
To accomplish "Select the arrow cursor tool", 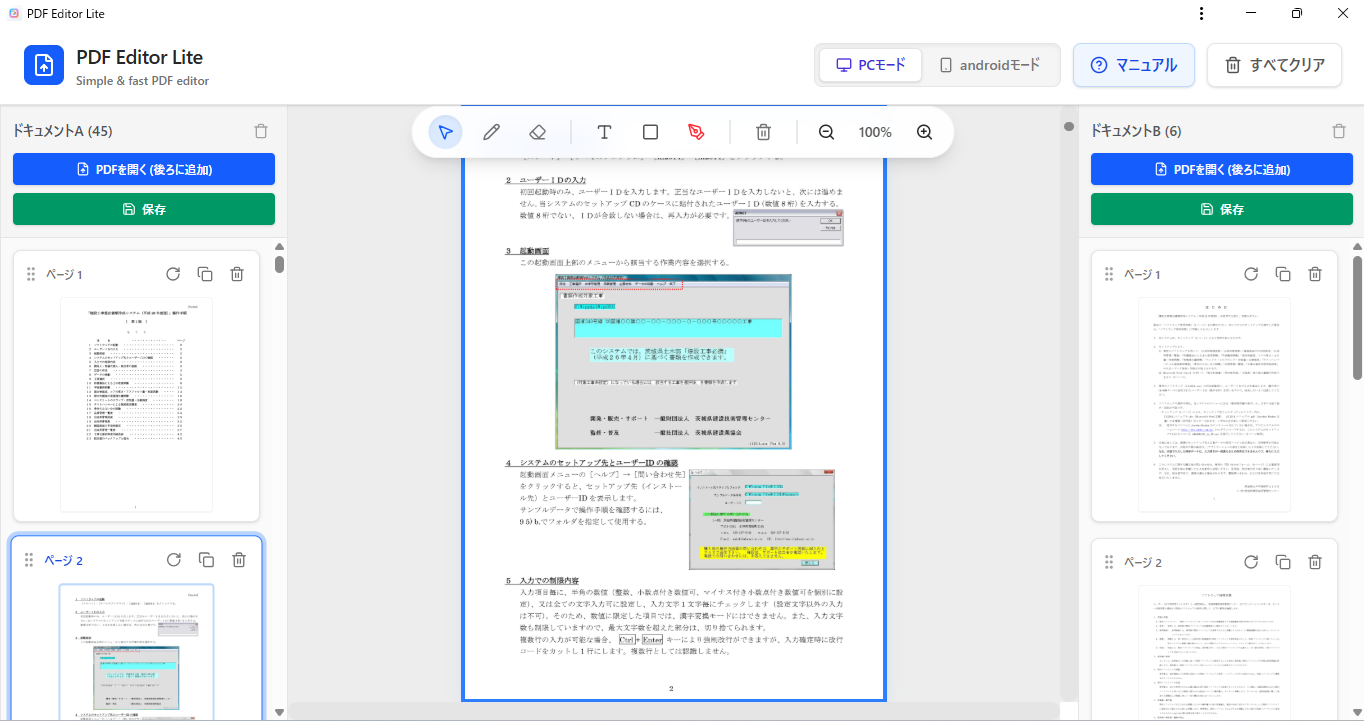I will [445, 132].
